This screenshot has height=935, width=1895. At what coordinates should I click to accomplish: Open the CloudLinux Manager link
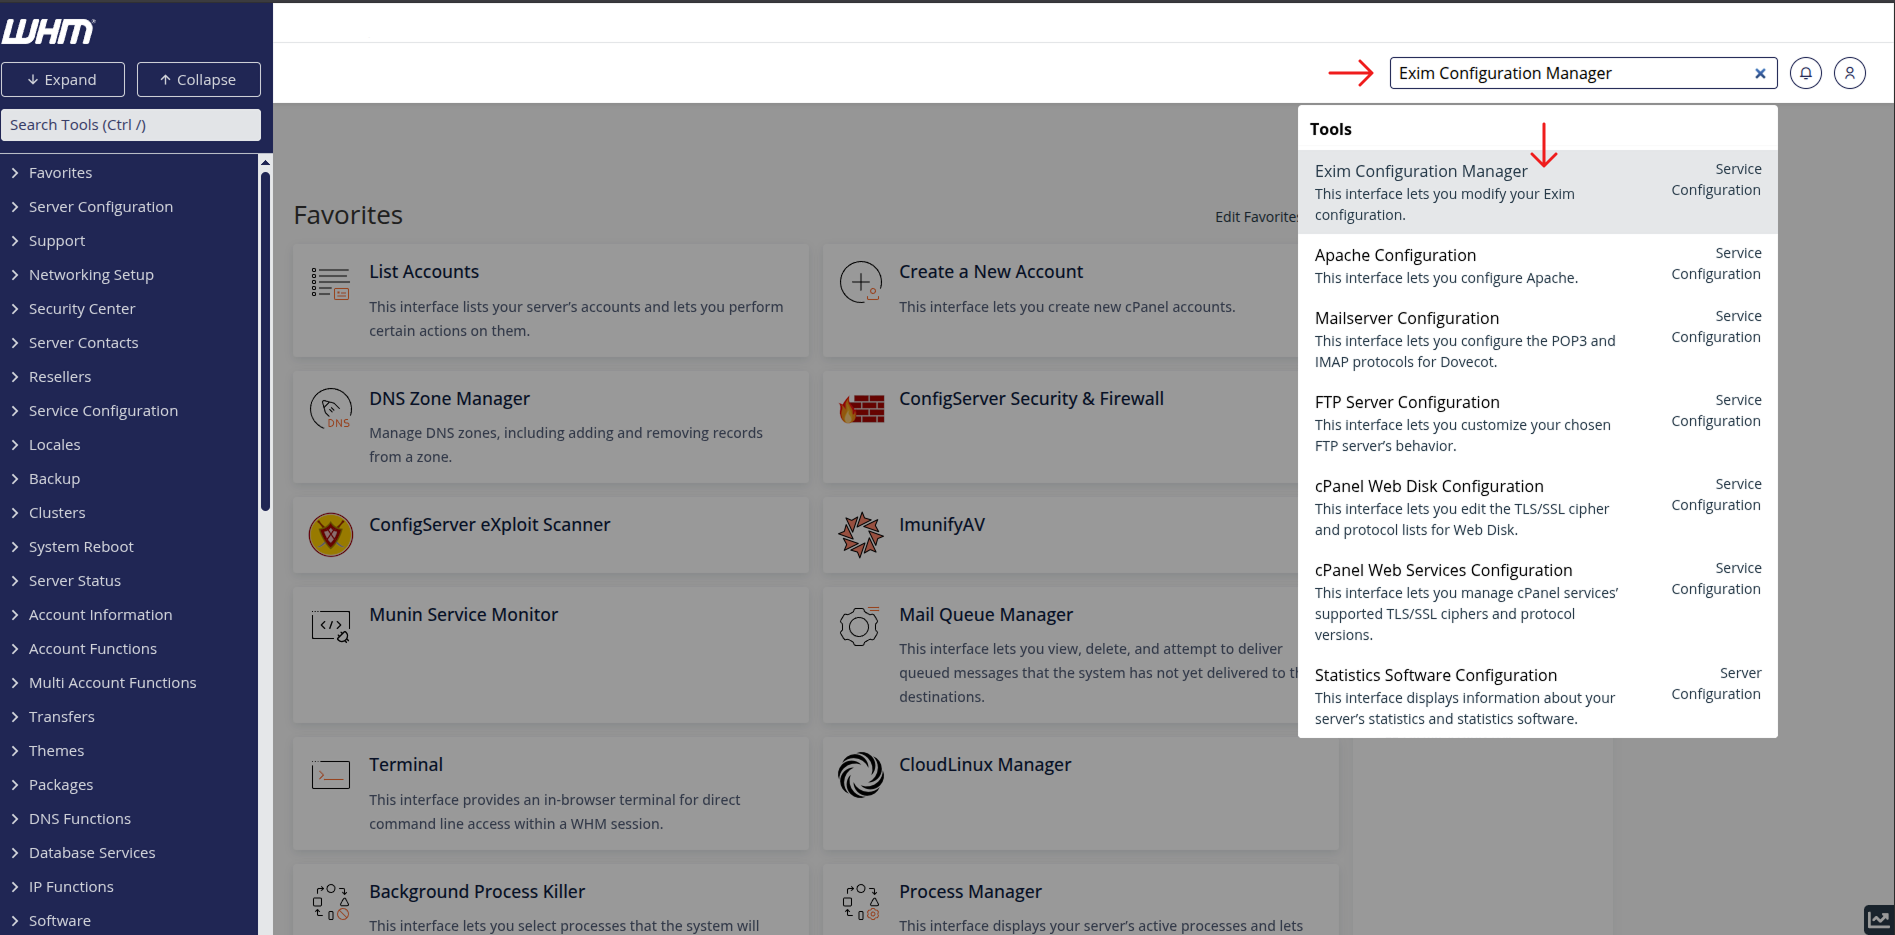(985, 765)
